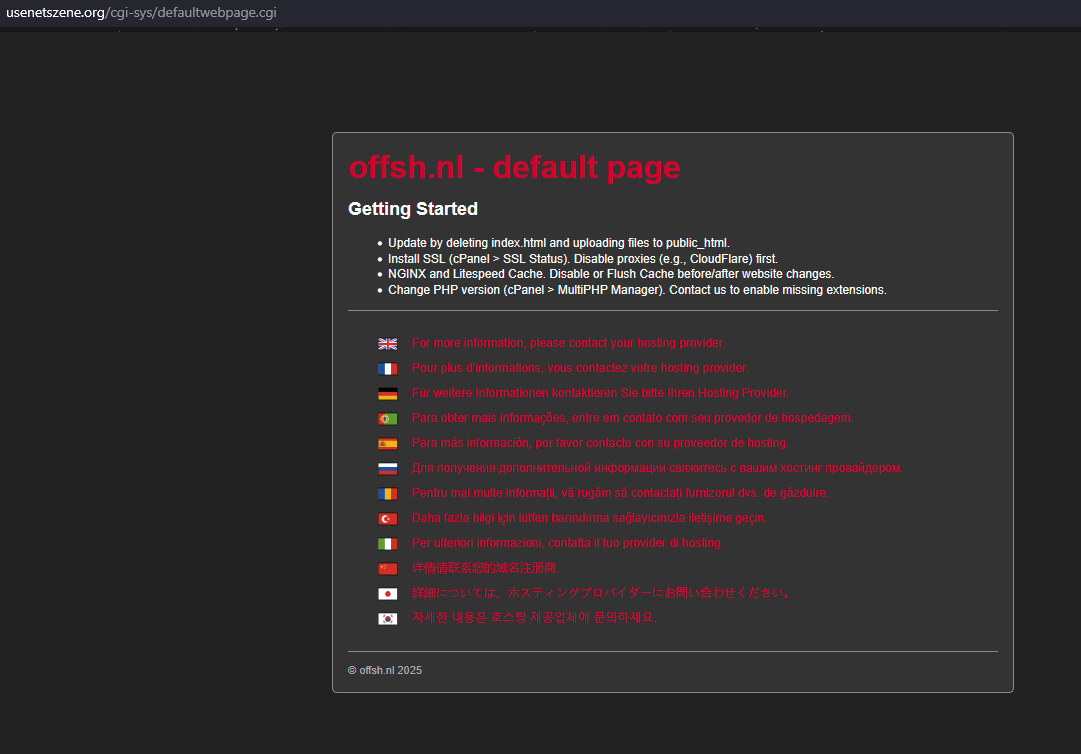Viewport: 1081px width, 754px height.
Task: Follow the Italian "Per ulteriori informazioni" link
Action: (x=567, y=543)
